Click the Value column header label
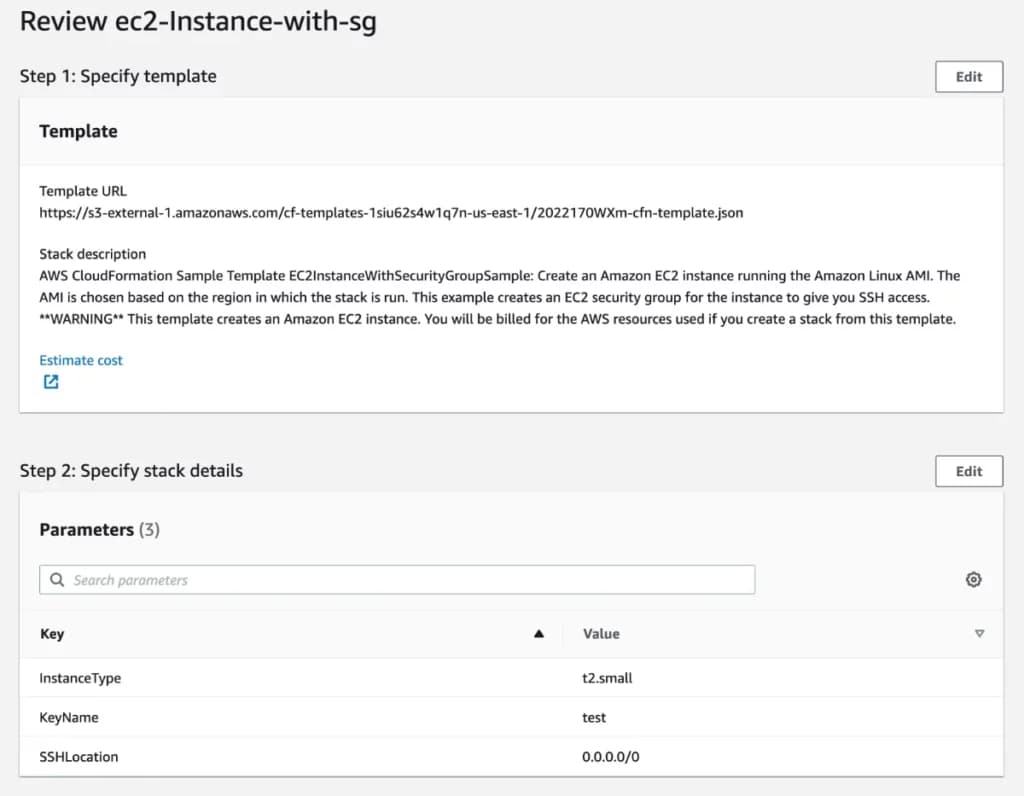The image size is (1024, 796). click(601, 634)
